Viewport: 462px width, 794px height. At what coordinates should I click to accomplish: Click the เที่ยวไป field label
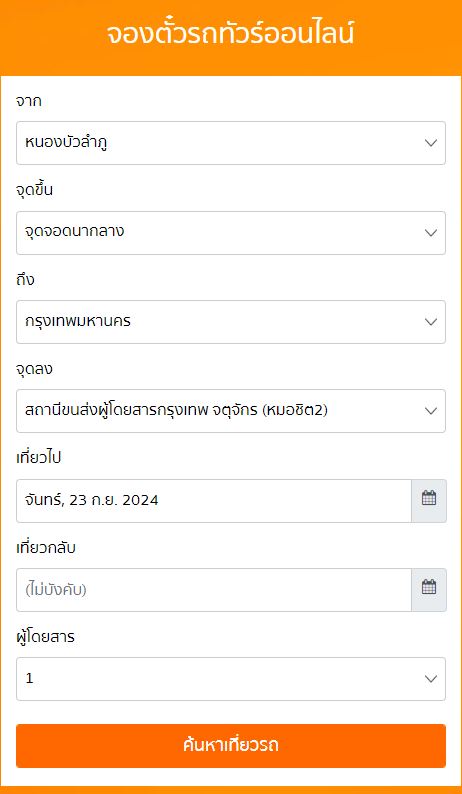click(39, 458)
